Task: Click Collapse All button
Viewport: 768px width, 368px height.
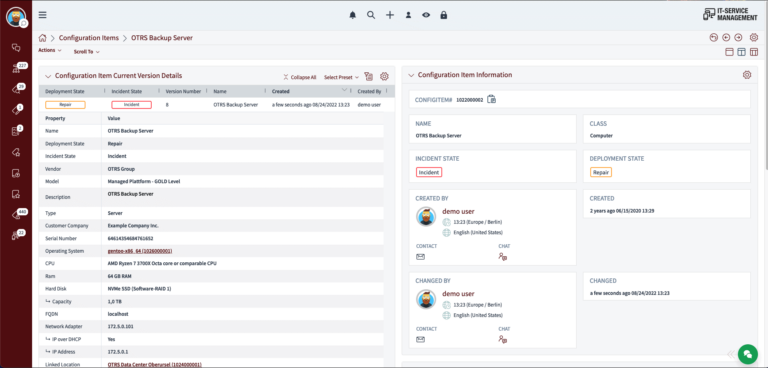Action: click(x=299, y=77)
